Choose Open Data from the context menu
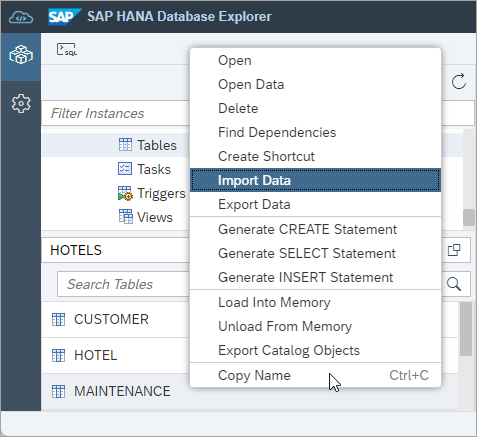The height and width of the screenshot is (437, 477). point(315,84)
